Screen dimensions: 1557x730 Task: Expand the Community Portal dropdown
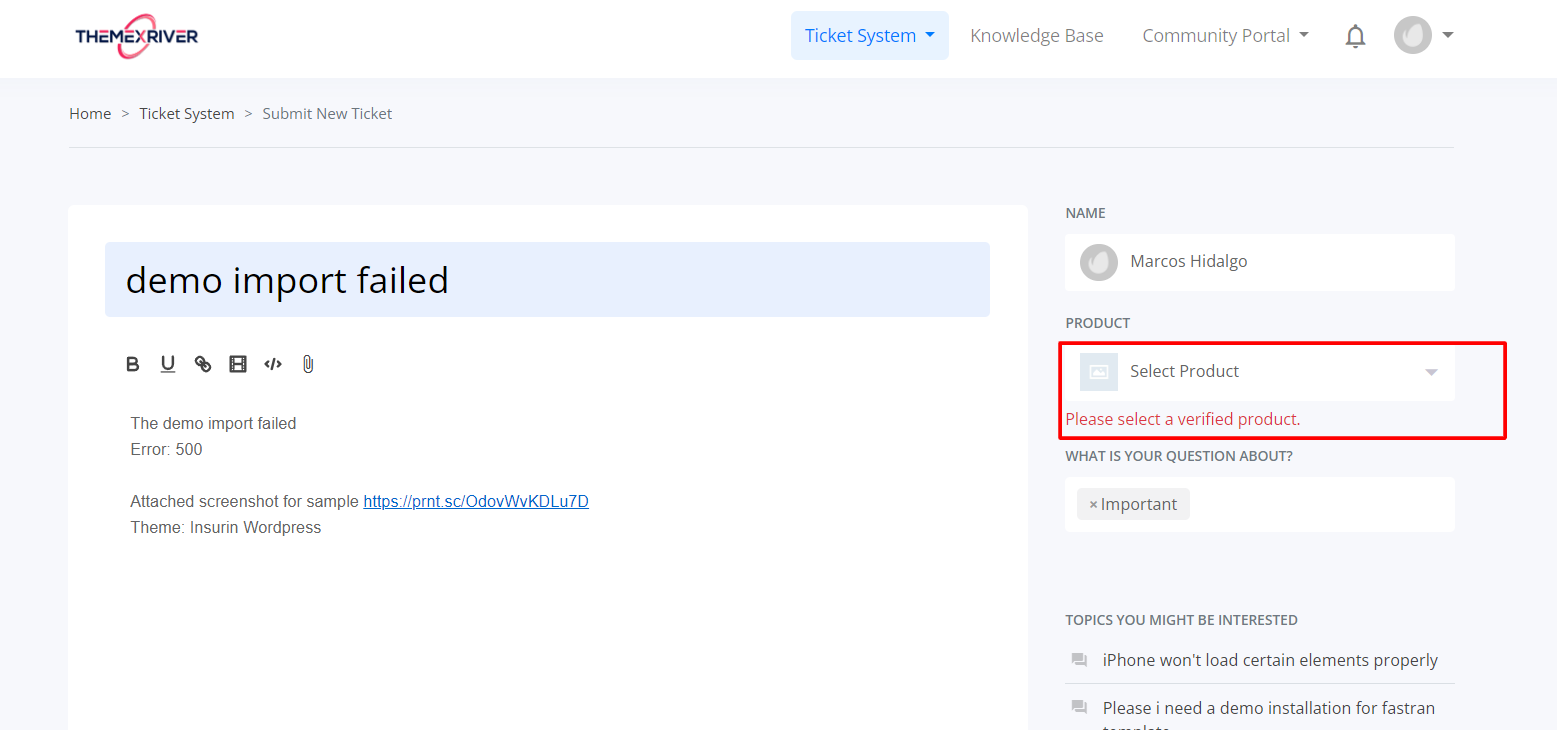(1225, 36)
